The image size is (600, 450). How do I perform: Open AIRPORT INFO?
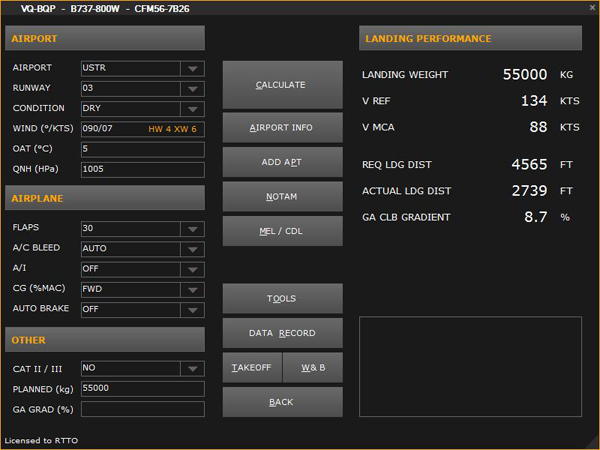click(x=282, y=128)
